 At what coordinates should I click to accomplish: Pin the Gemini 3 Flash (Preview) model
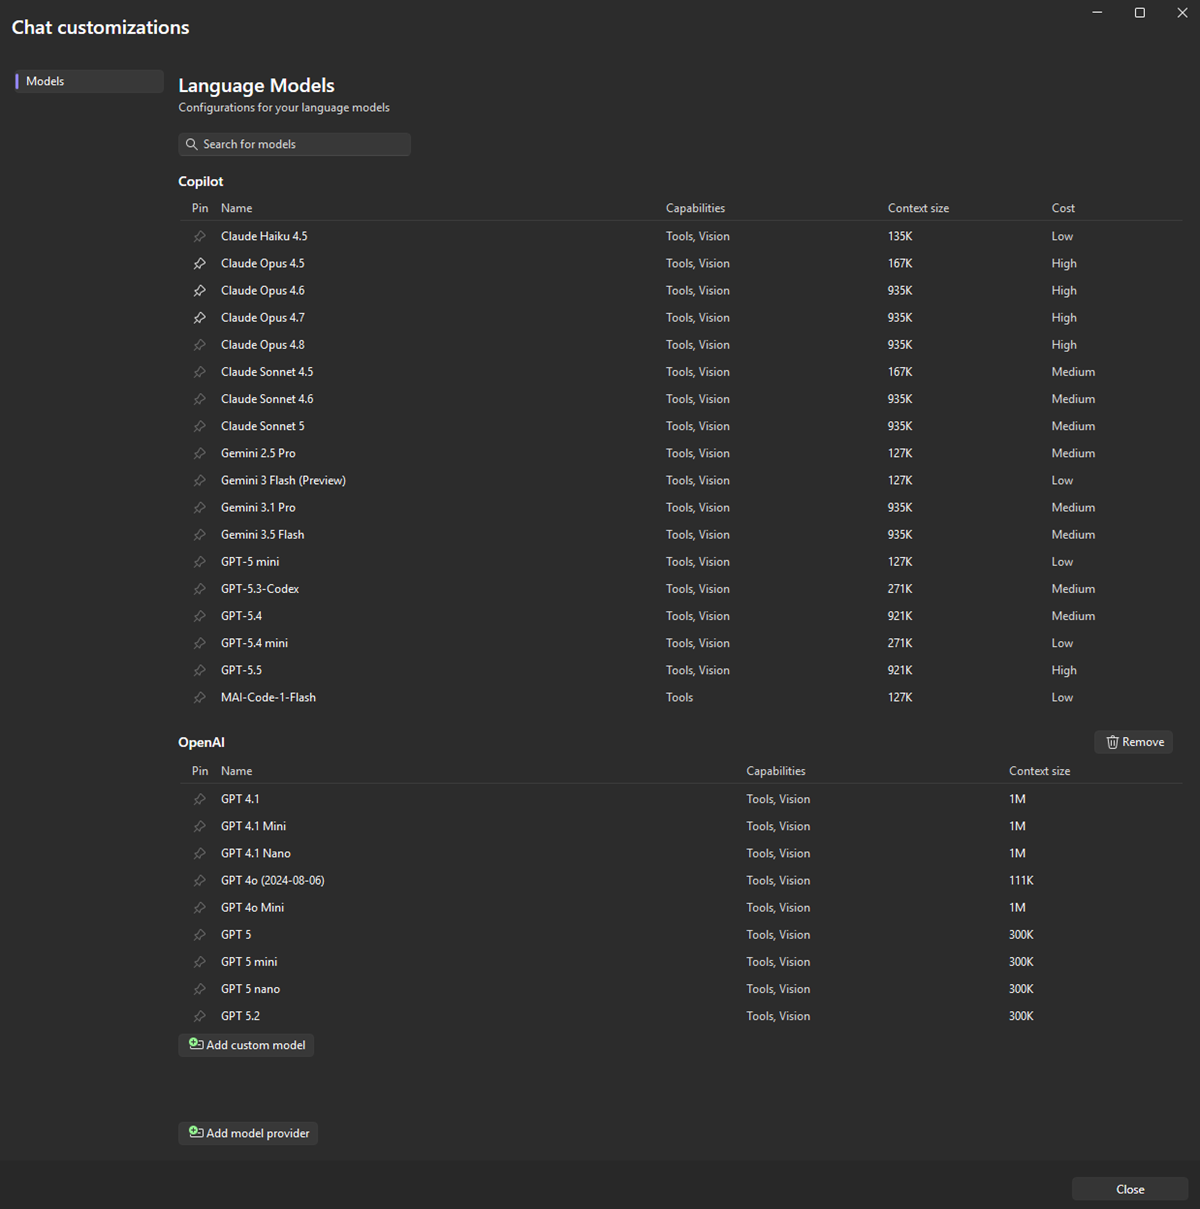click(x=199, y=480)
